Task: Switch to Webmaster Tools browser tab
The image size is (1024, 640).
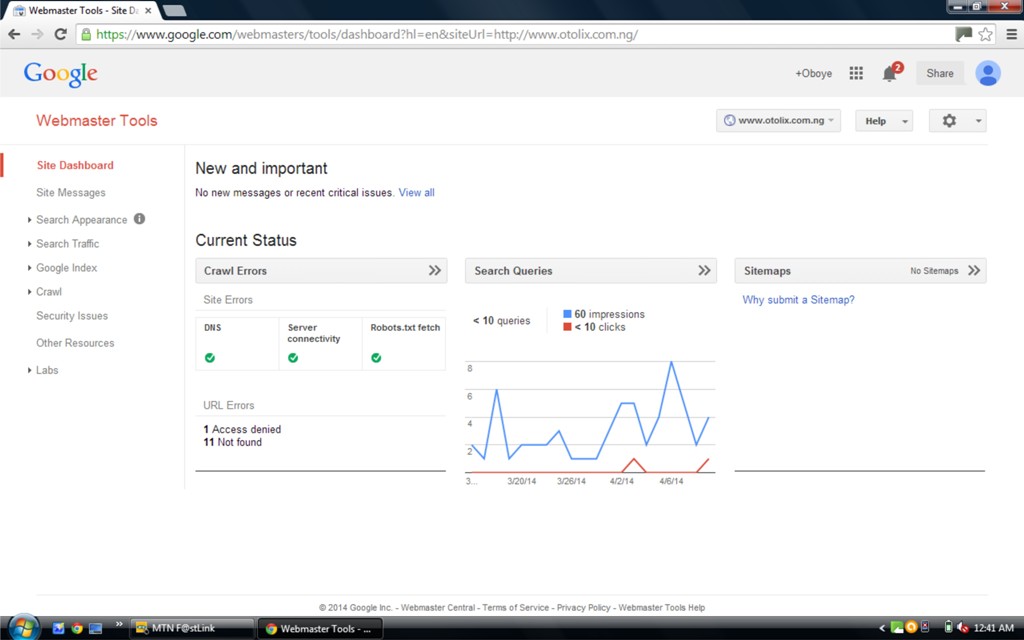Action: pos(82,10)
